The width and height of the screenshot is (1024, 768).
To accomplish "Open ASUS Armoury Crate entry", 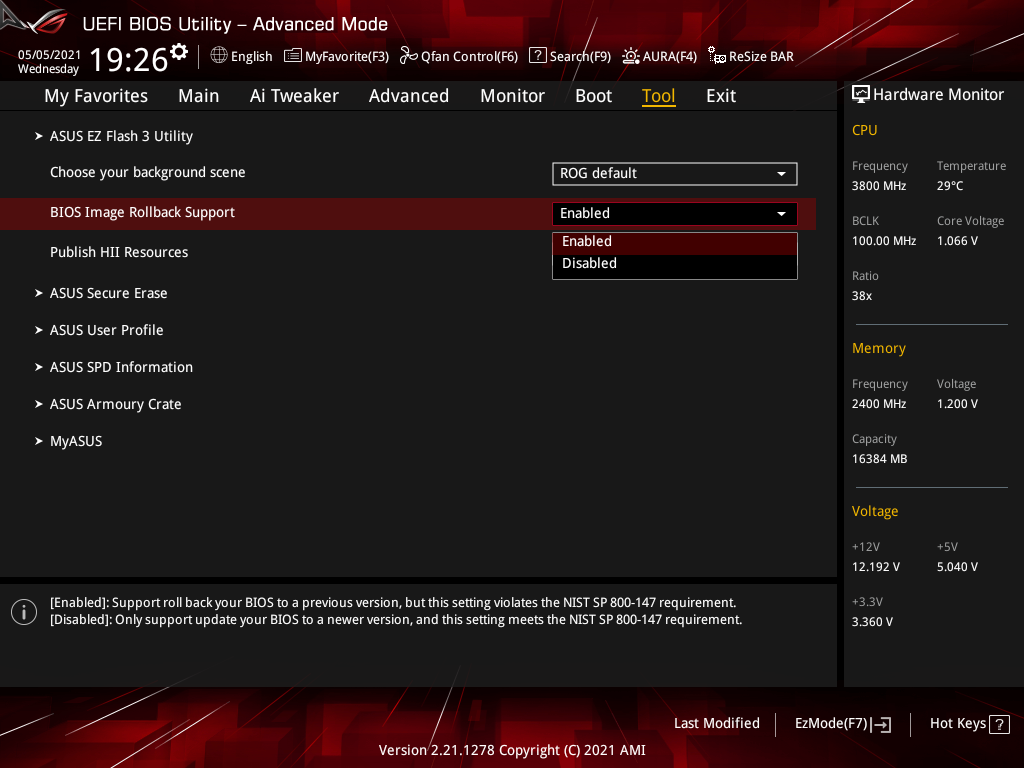I will [x=116, y=404].
